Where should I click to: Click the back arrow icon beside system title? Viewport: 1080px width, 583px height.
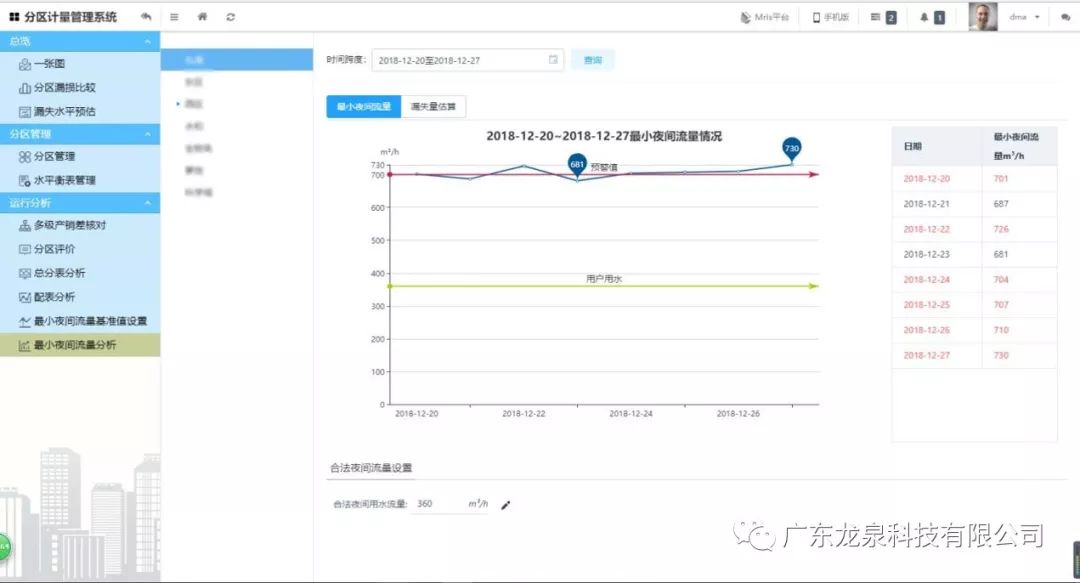tap(146, 17)
